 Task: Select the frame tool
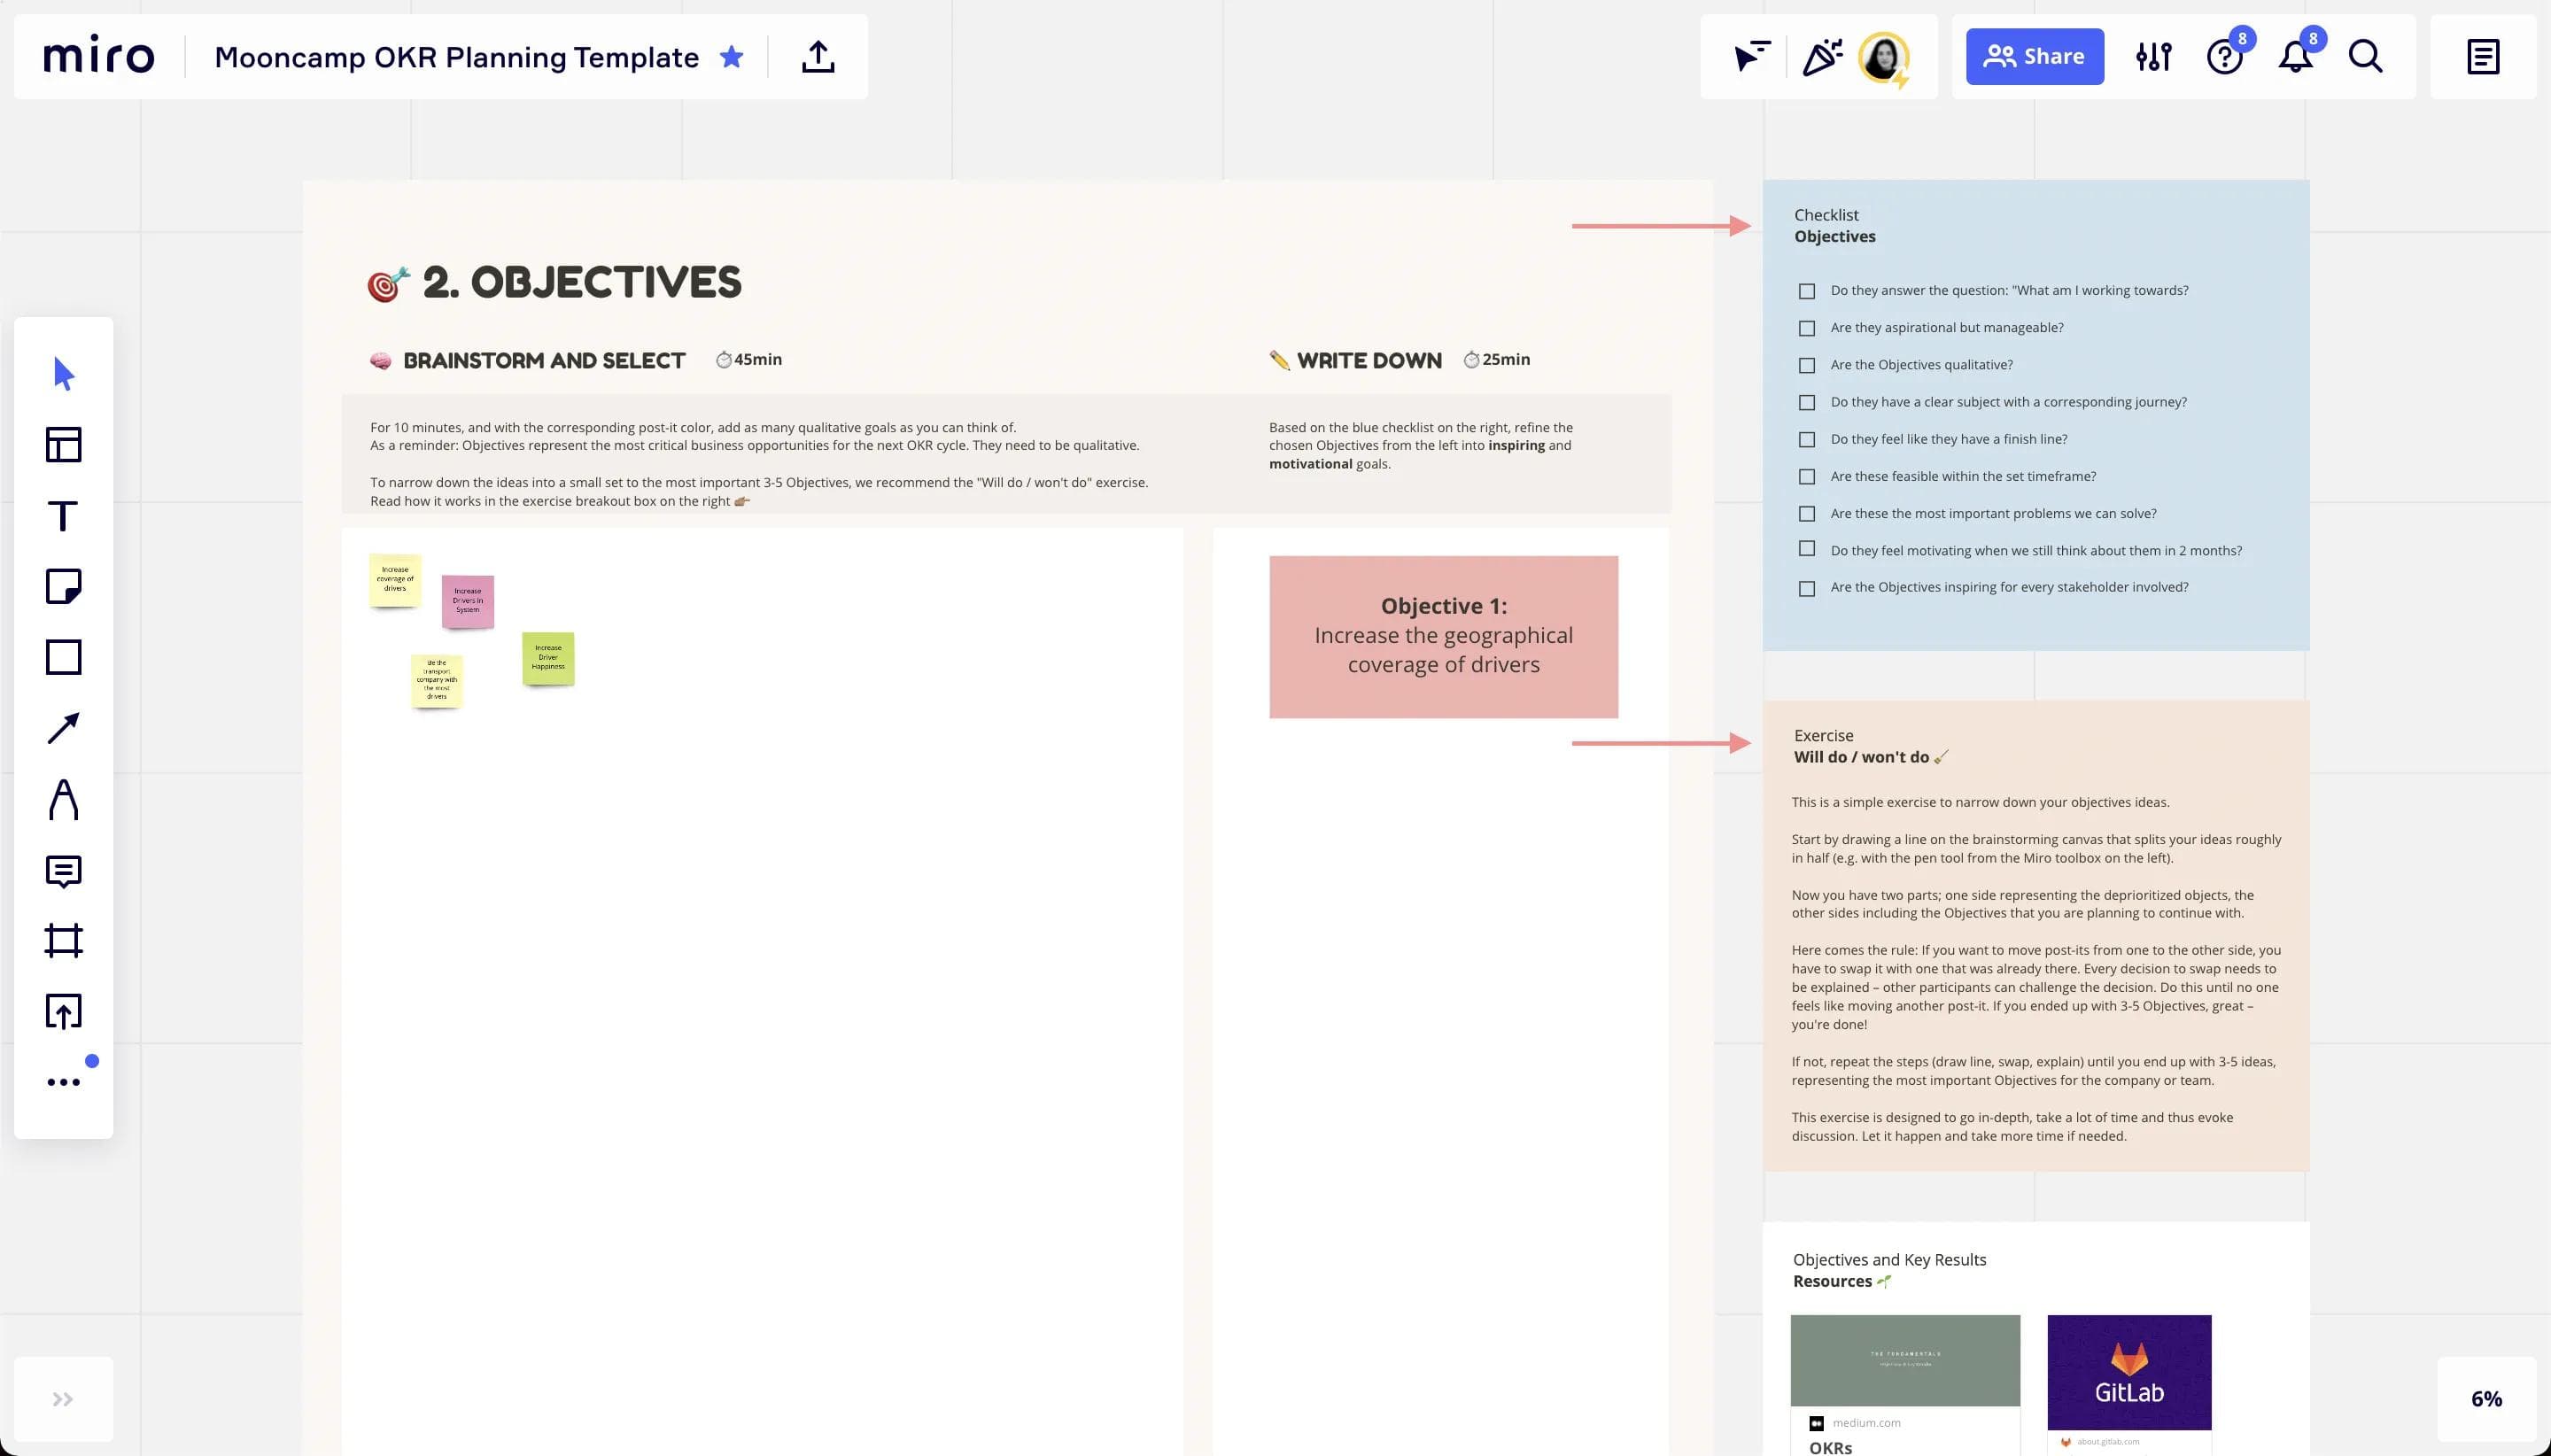[63, 940]
